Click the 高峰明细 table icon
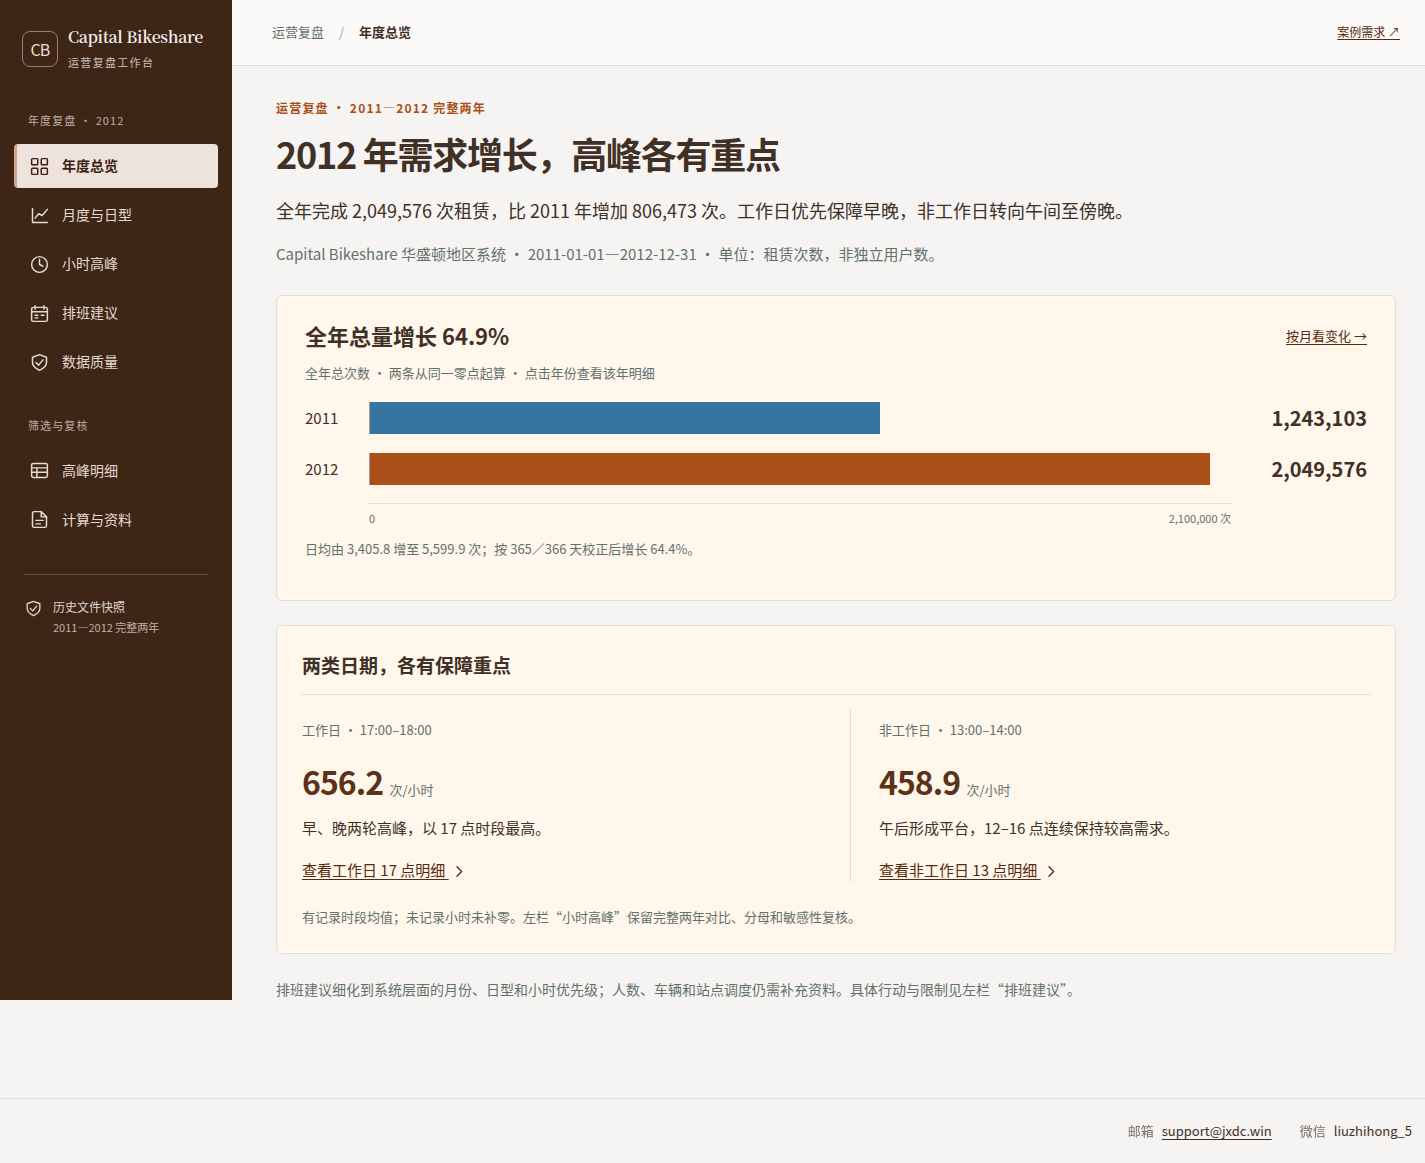The width and height of the screenshot is (1425, 1163). click(x=39, y=471)
